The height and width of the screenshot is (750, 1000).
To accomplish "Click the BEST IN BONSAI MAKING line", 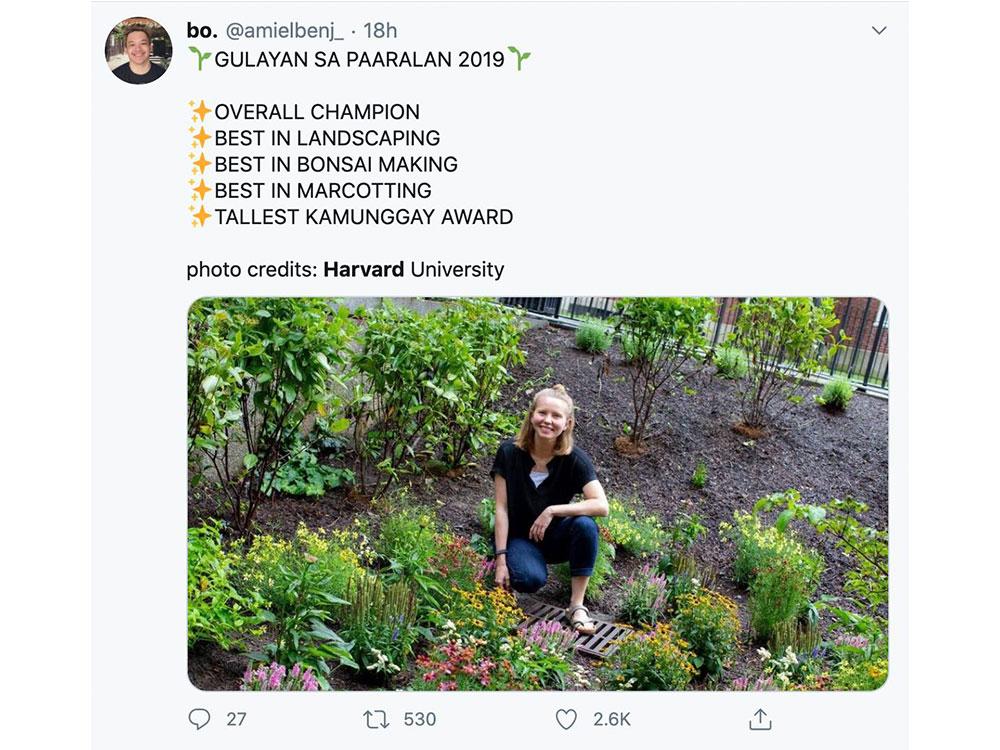I will [x=335, y=164].
